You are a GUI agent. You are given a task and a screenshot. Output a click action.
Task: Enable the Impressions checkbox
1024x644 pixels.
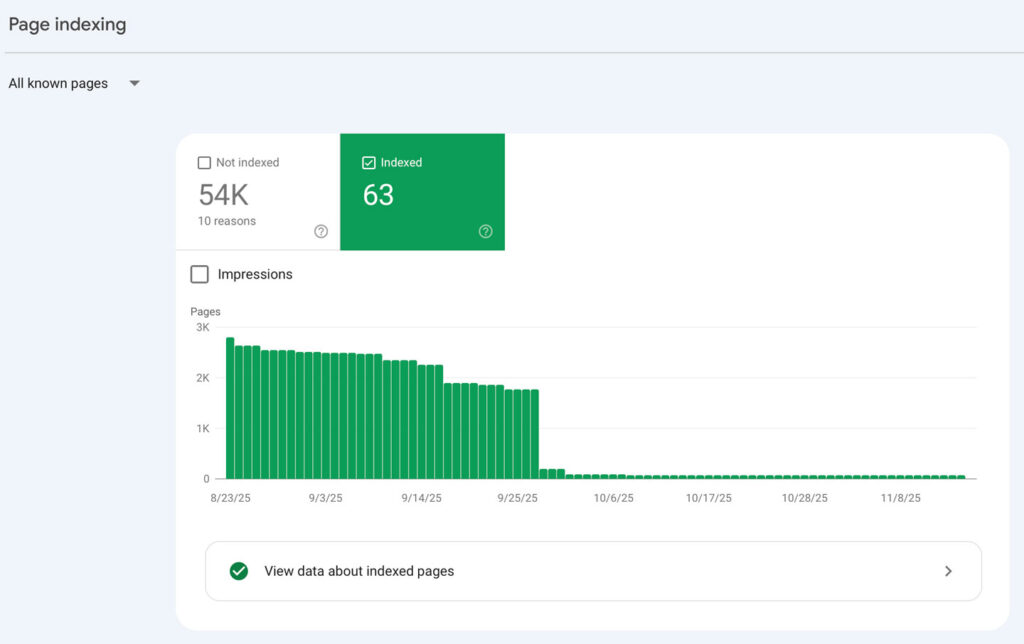pos(200,274)
